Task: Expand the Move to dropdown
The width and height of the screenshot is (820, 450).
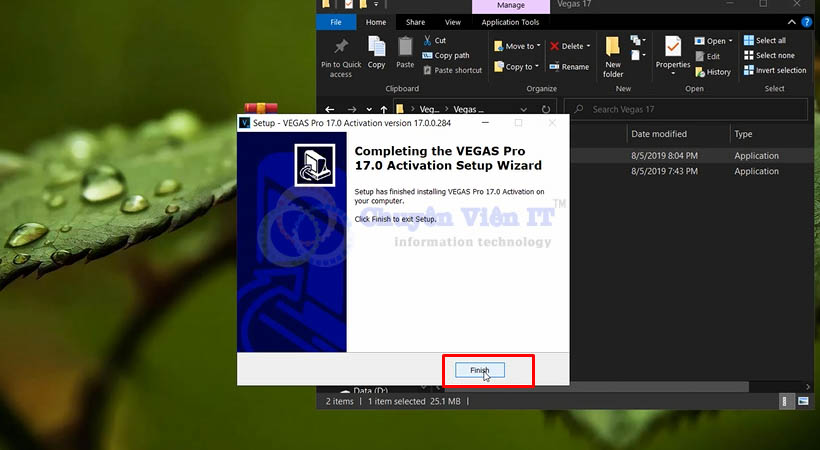Action: point(538,46)
